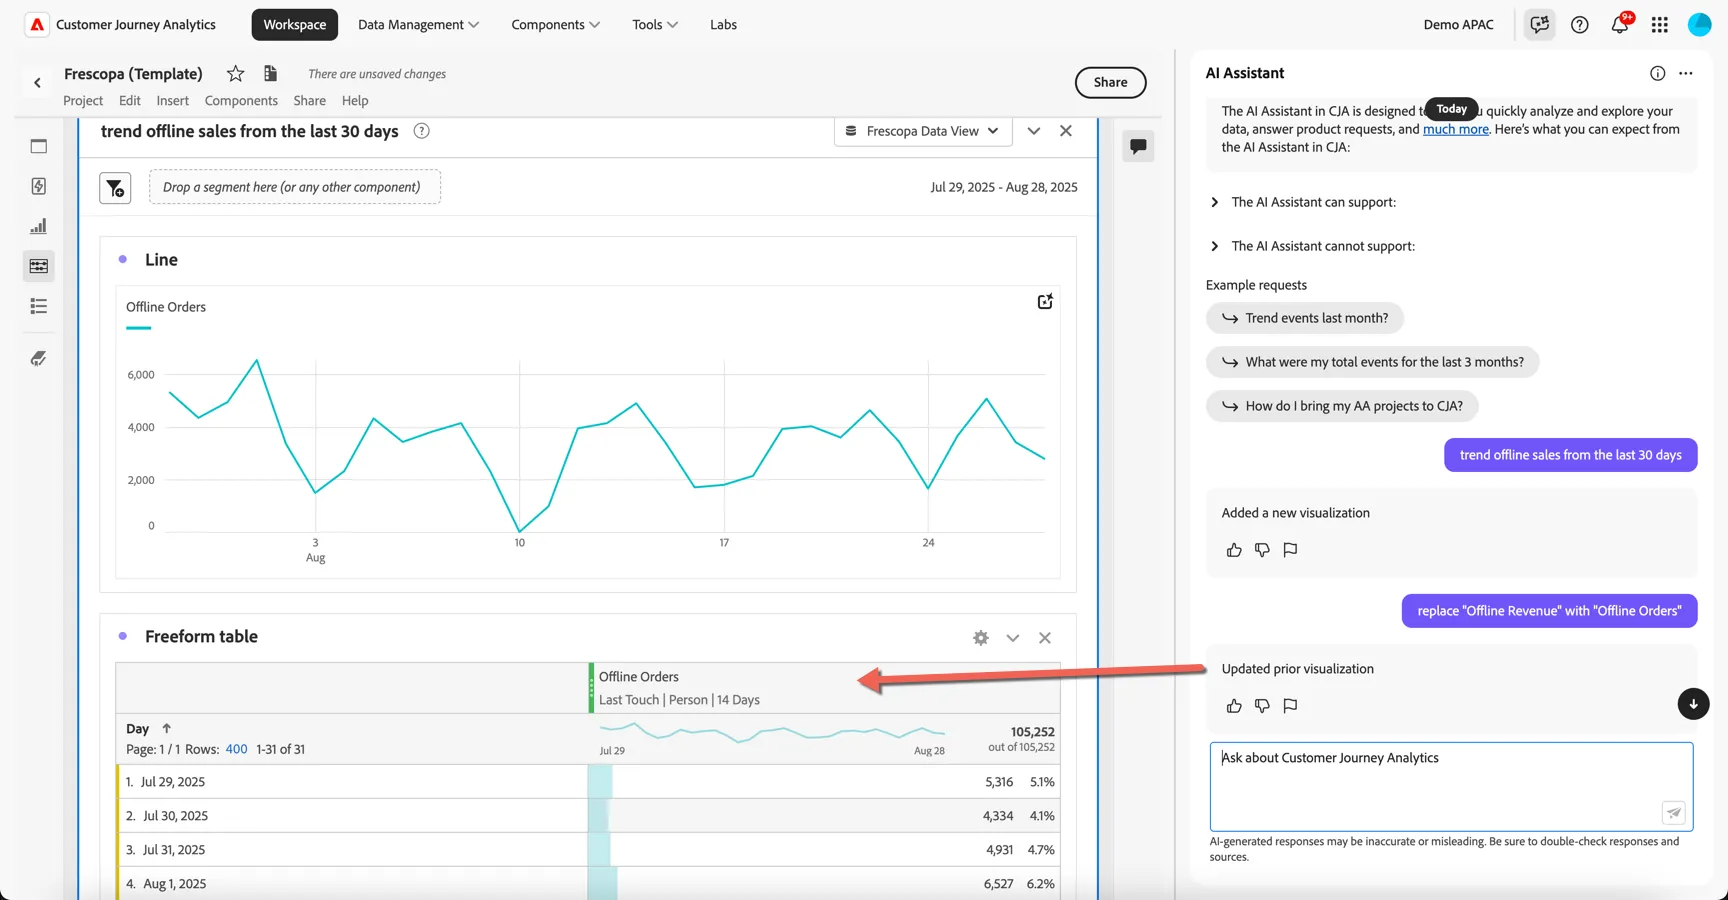
Task: Open the Frescopa Data View dropdown
Action: (x=922, y=131)
